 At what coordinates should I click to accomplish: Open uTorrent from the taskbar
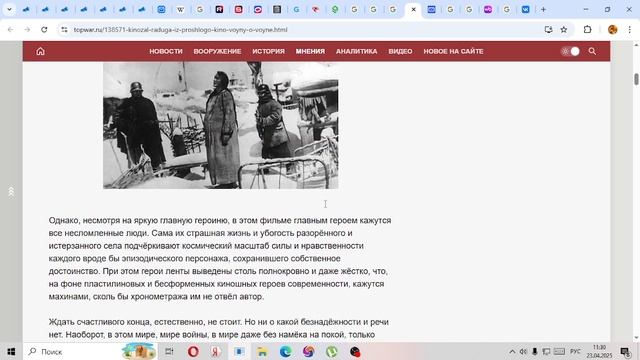pos(331,351)
